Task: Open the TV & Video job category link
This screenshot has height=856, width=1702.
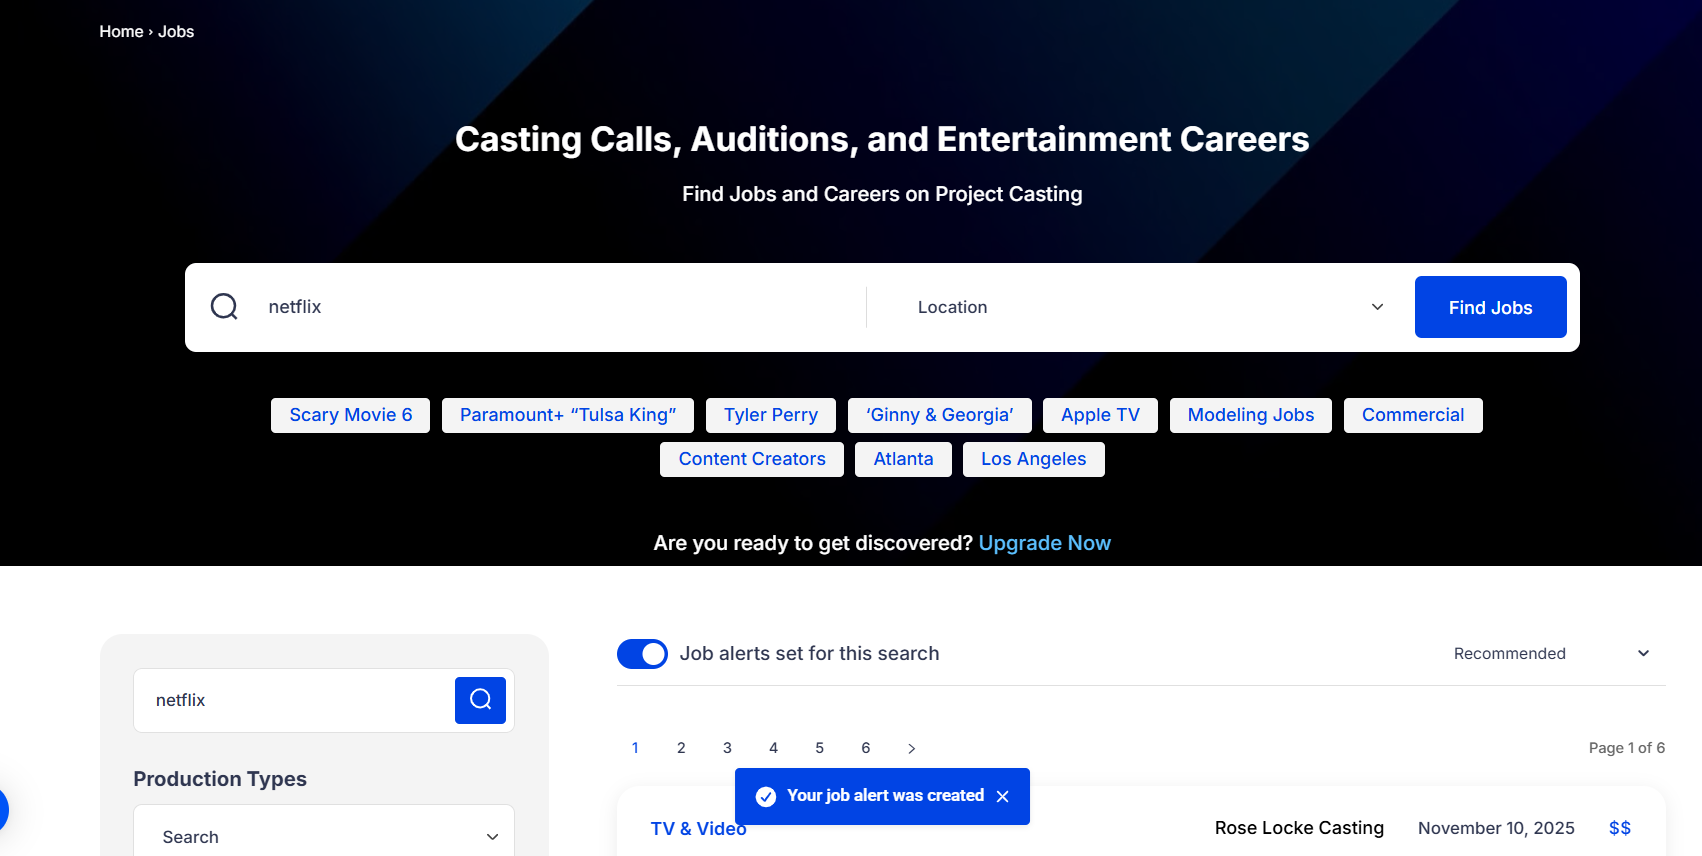Action: [698, 829]
